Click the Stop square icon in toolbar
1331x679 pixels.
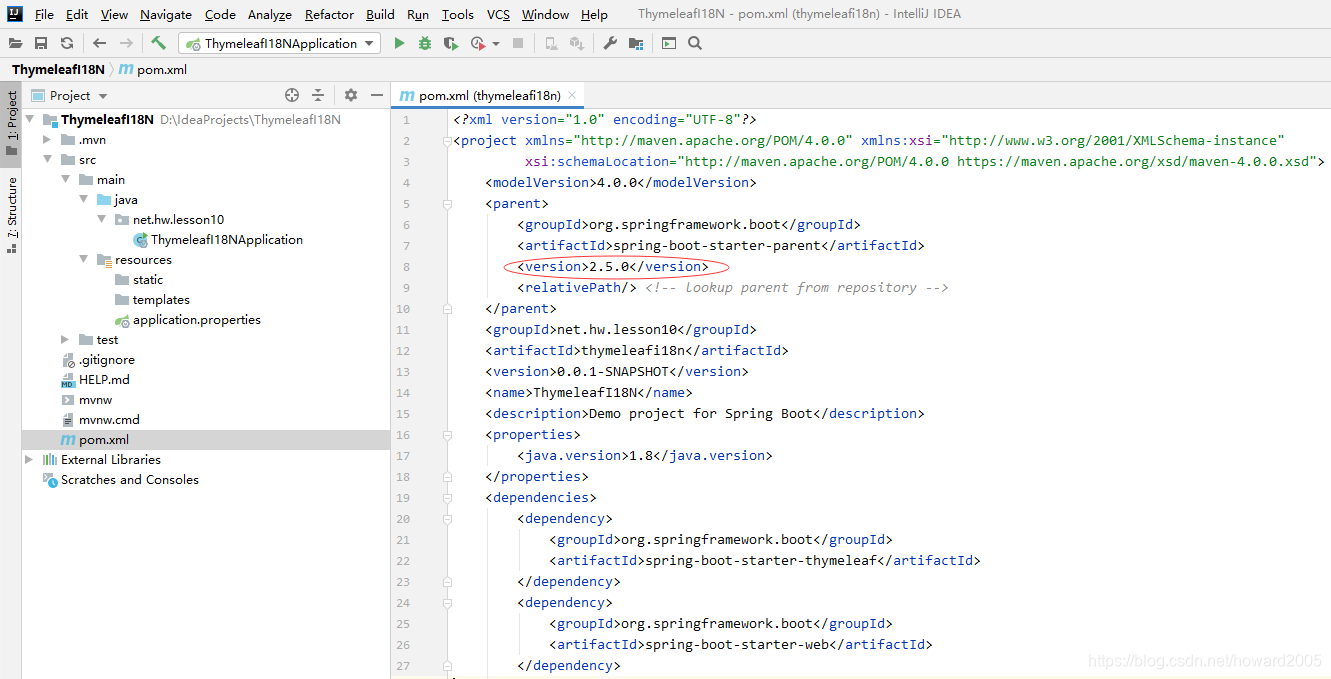click(x=518, y=43)
